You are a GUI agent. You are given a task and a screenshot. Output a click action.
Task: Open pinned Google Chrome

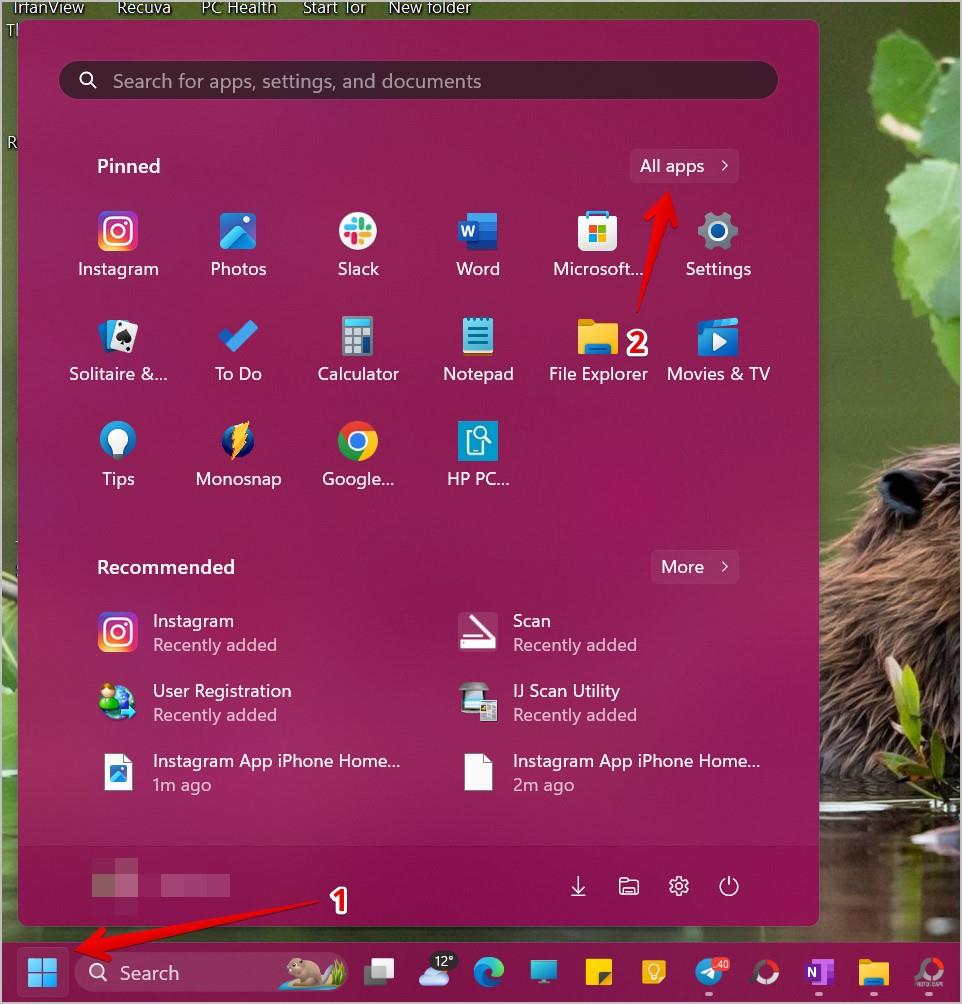point(358,454)
